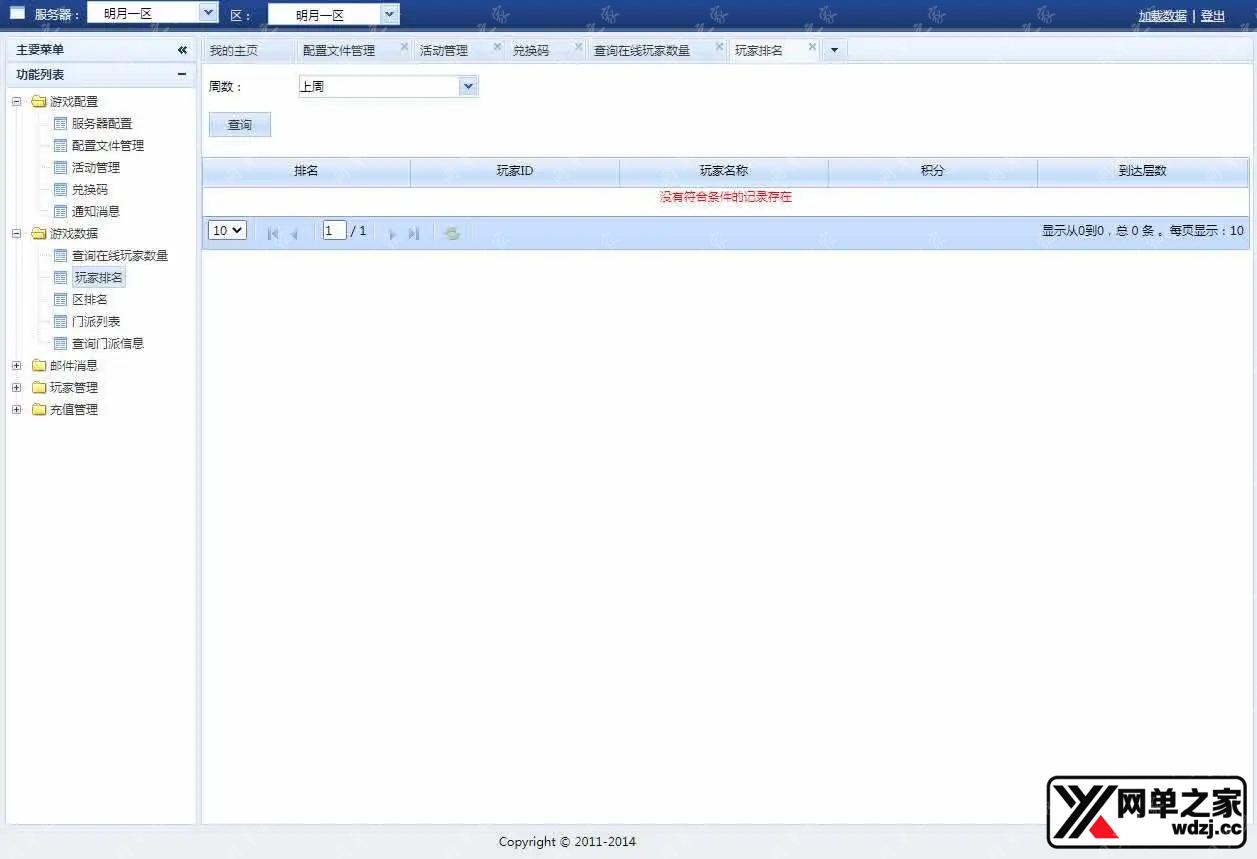Collapse the 功能列表 panel with minus icon
1257x859 pixels.
182,74
